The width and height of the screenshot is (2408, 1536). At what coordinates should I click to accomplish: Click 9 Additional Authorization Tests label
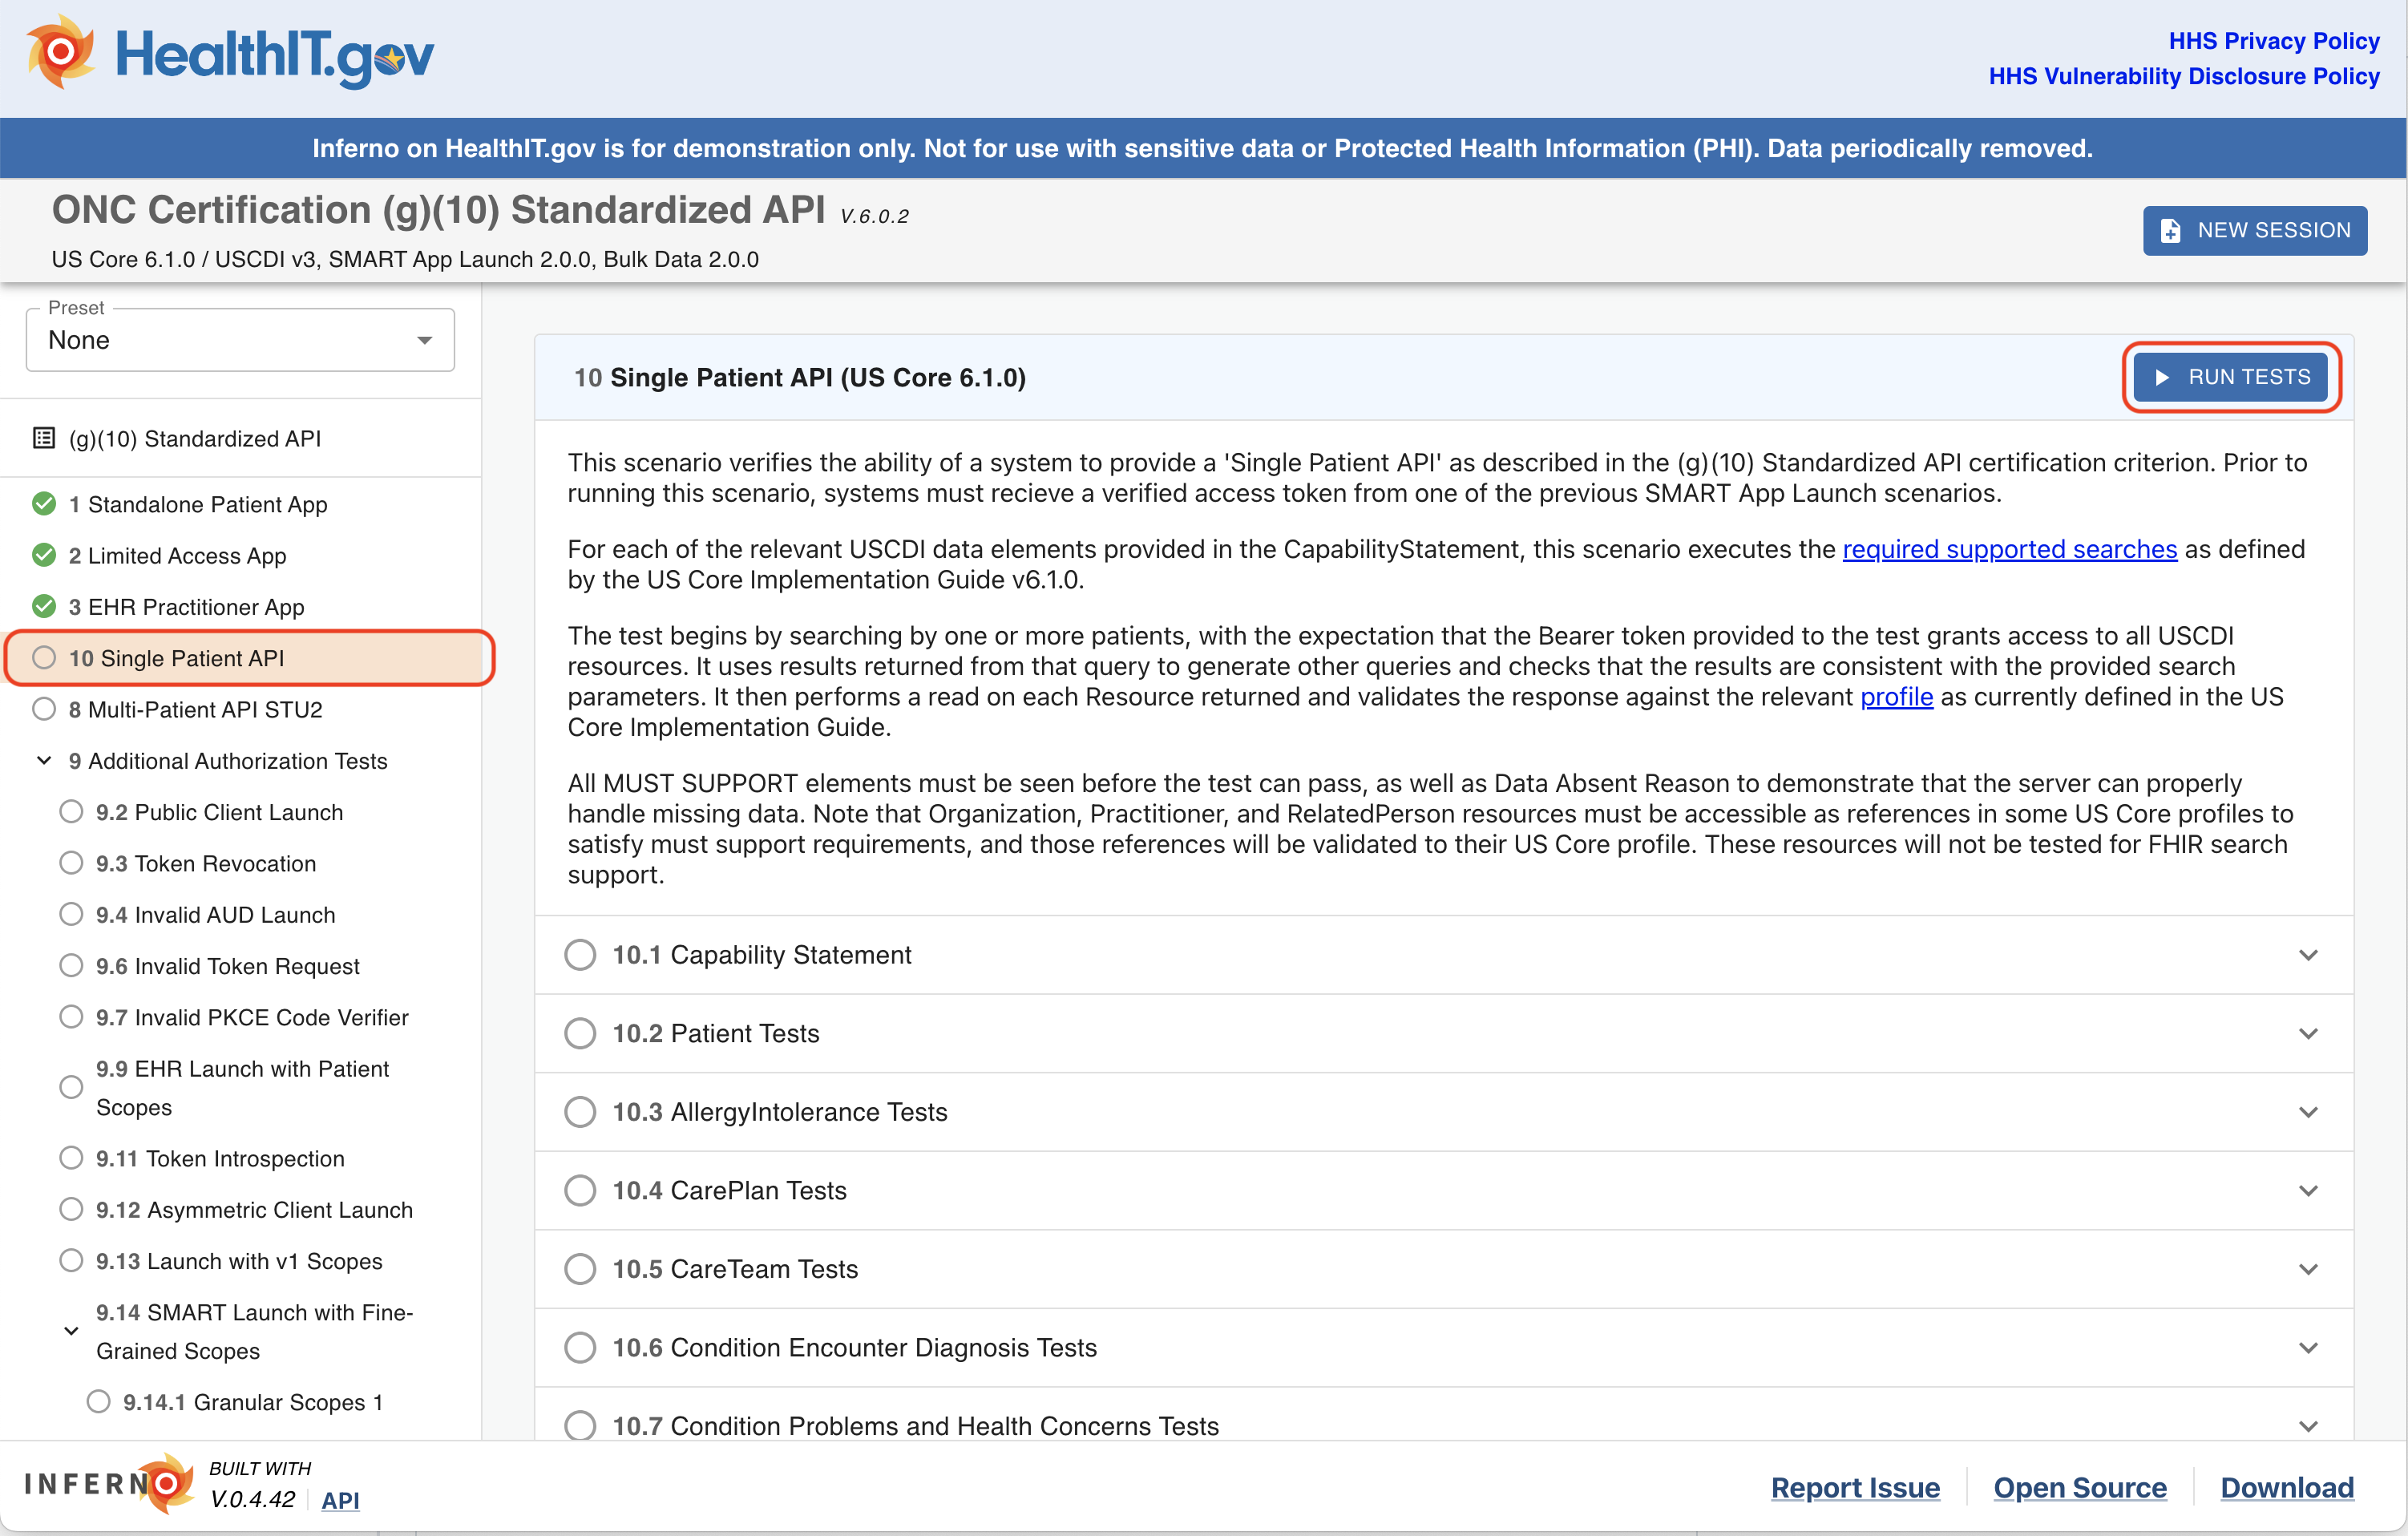tap(228, 761)
